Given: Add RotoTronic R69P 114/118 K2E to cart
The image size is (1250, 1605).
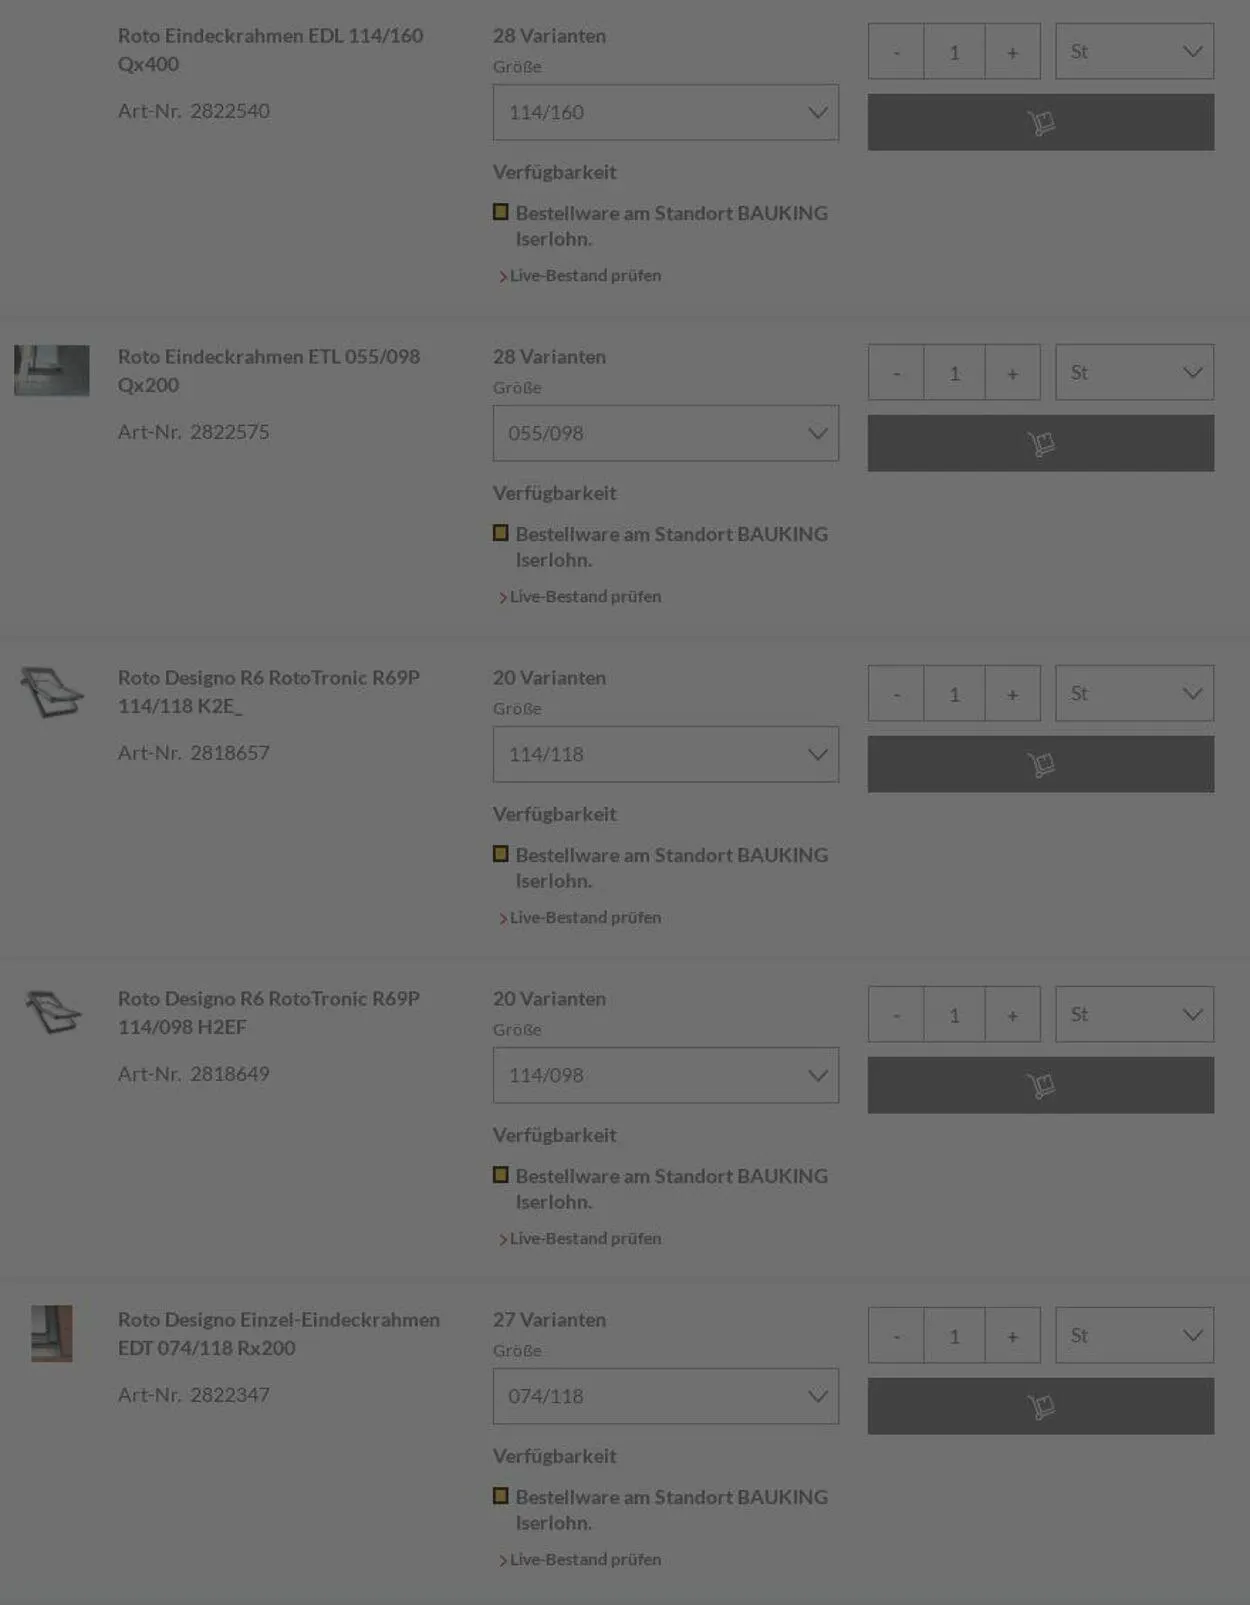Looking at the screenshot, I should pyautogui.click(x=1040, y=764).
